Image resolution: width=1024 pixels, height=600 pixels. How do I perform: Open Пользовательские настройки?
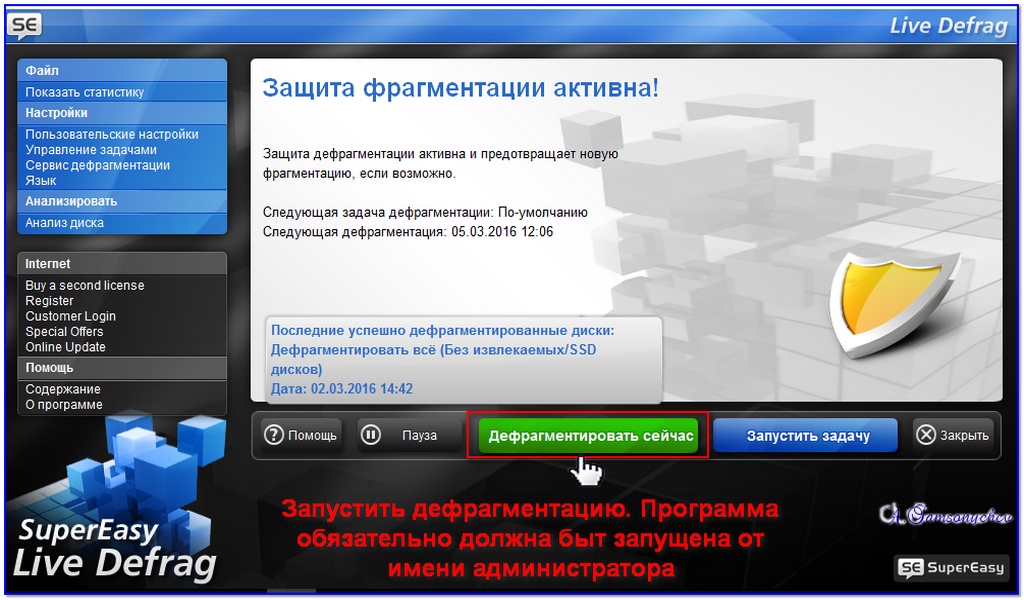112,134
